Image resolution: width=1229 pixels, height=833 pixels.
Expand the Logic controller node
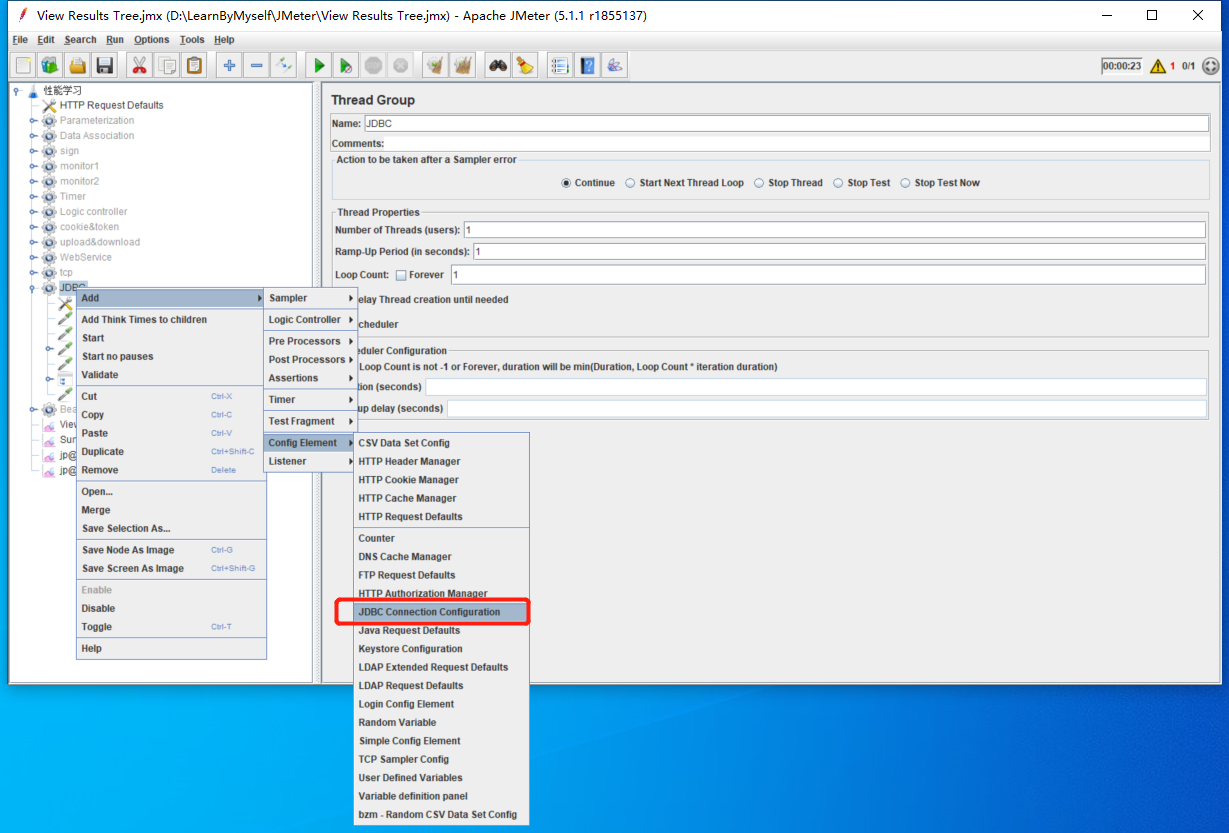pyautogui.click(x=33, y=212)
